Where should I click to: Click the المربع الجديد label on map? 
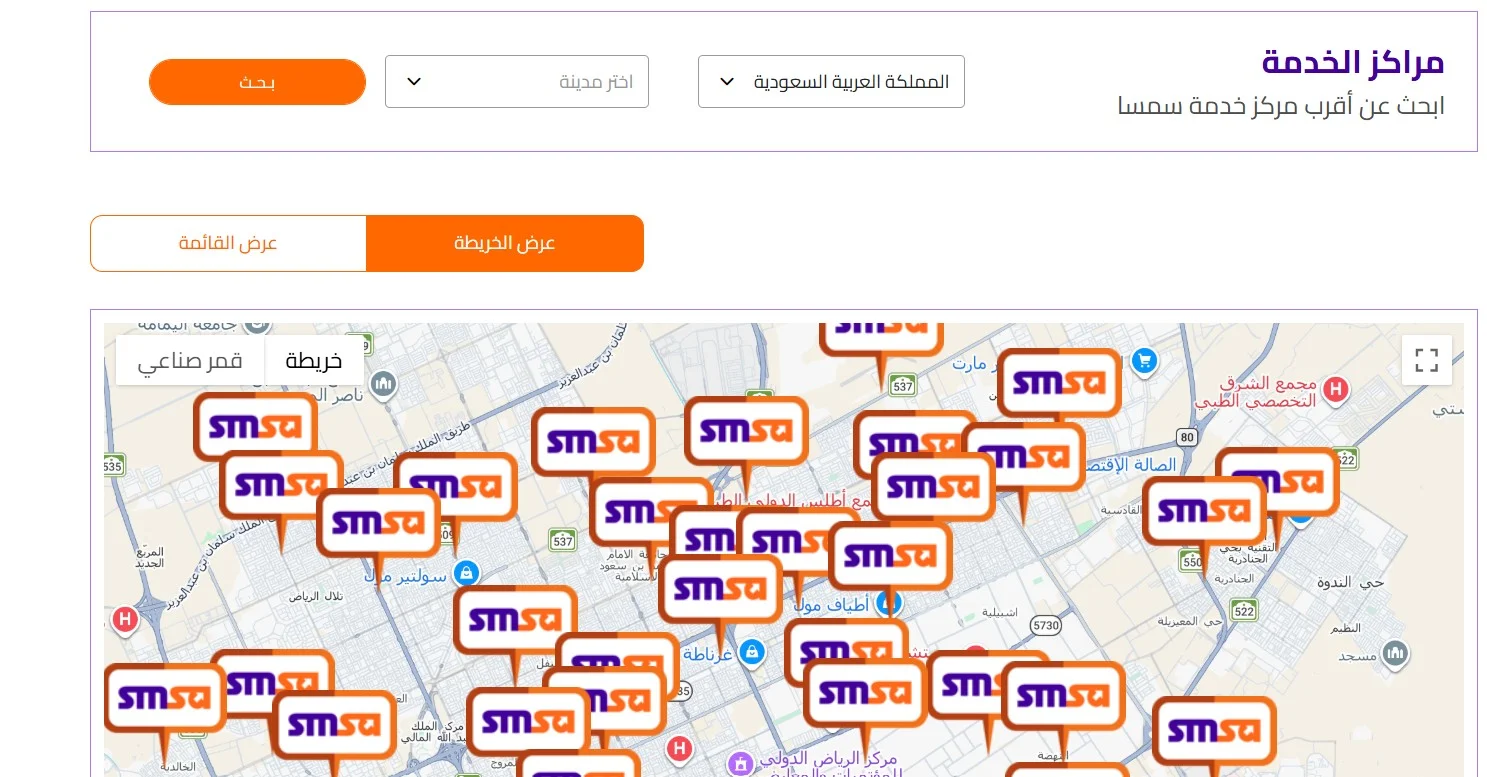(150, 557)
